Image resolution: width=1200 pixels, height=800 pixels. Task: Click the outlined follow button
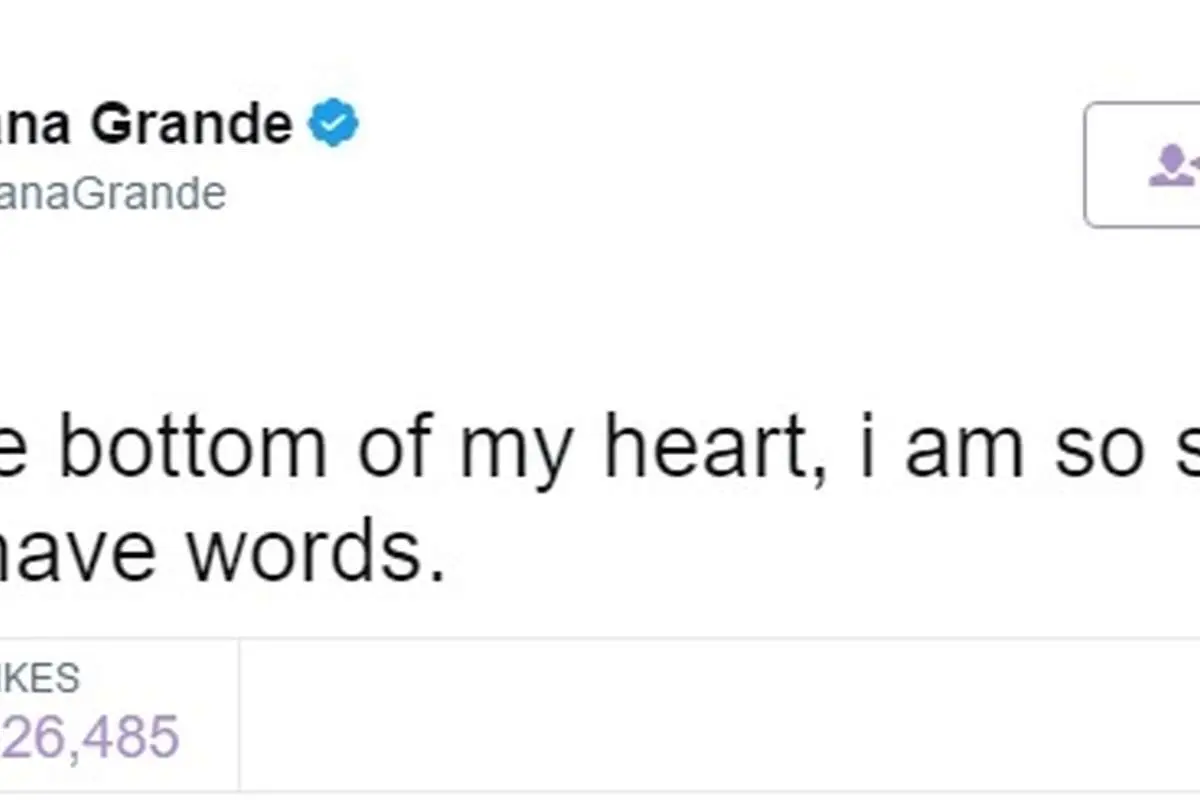(x=1142, y=165)
